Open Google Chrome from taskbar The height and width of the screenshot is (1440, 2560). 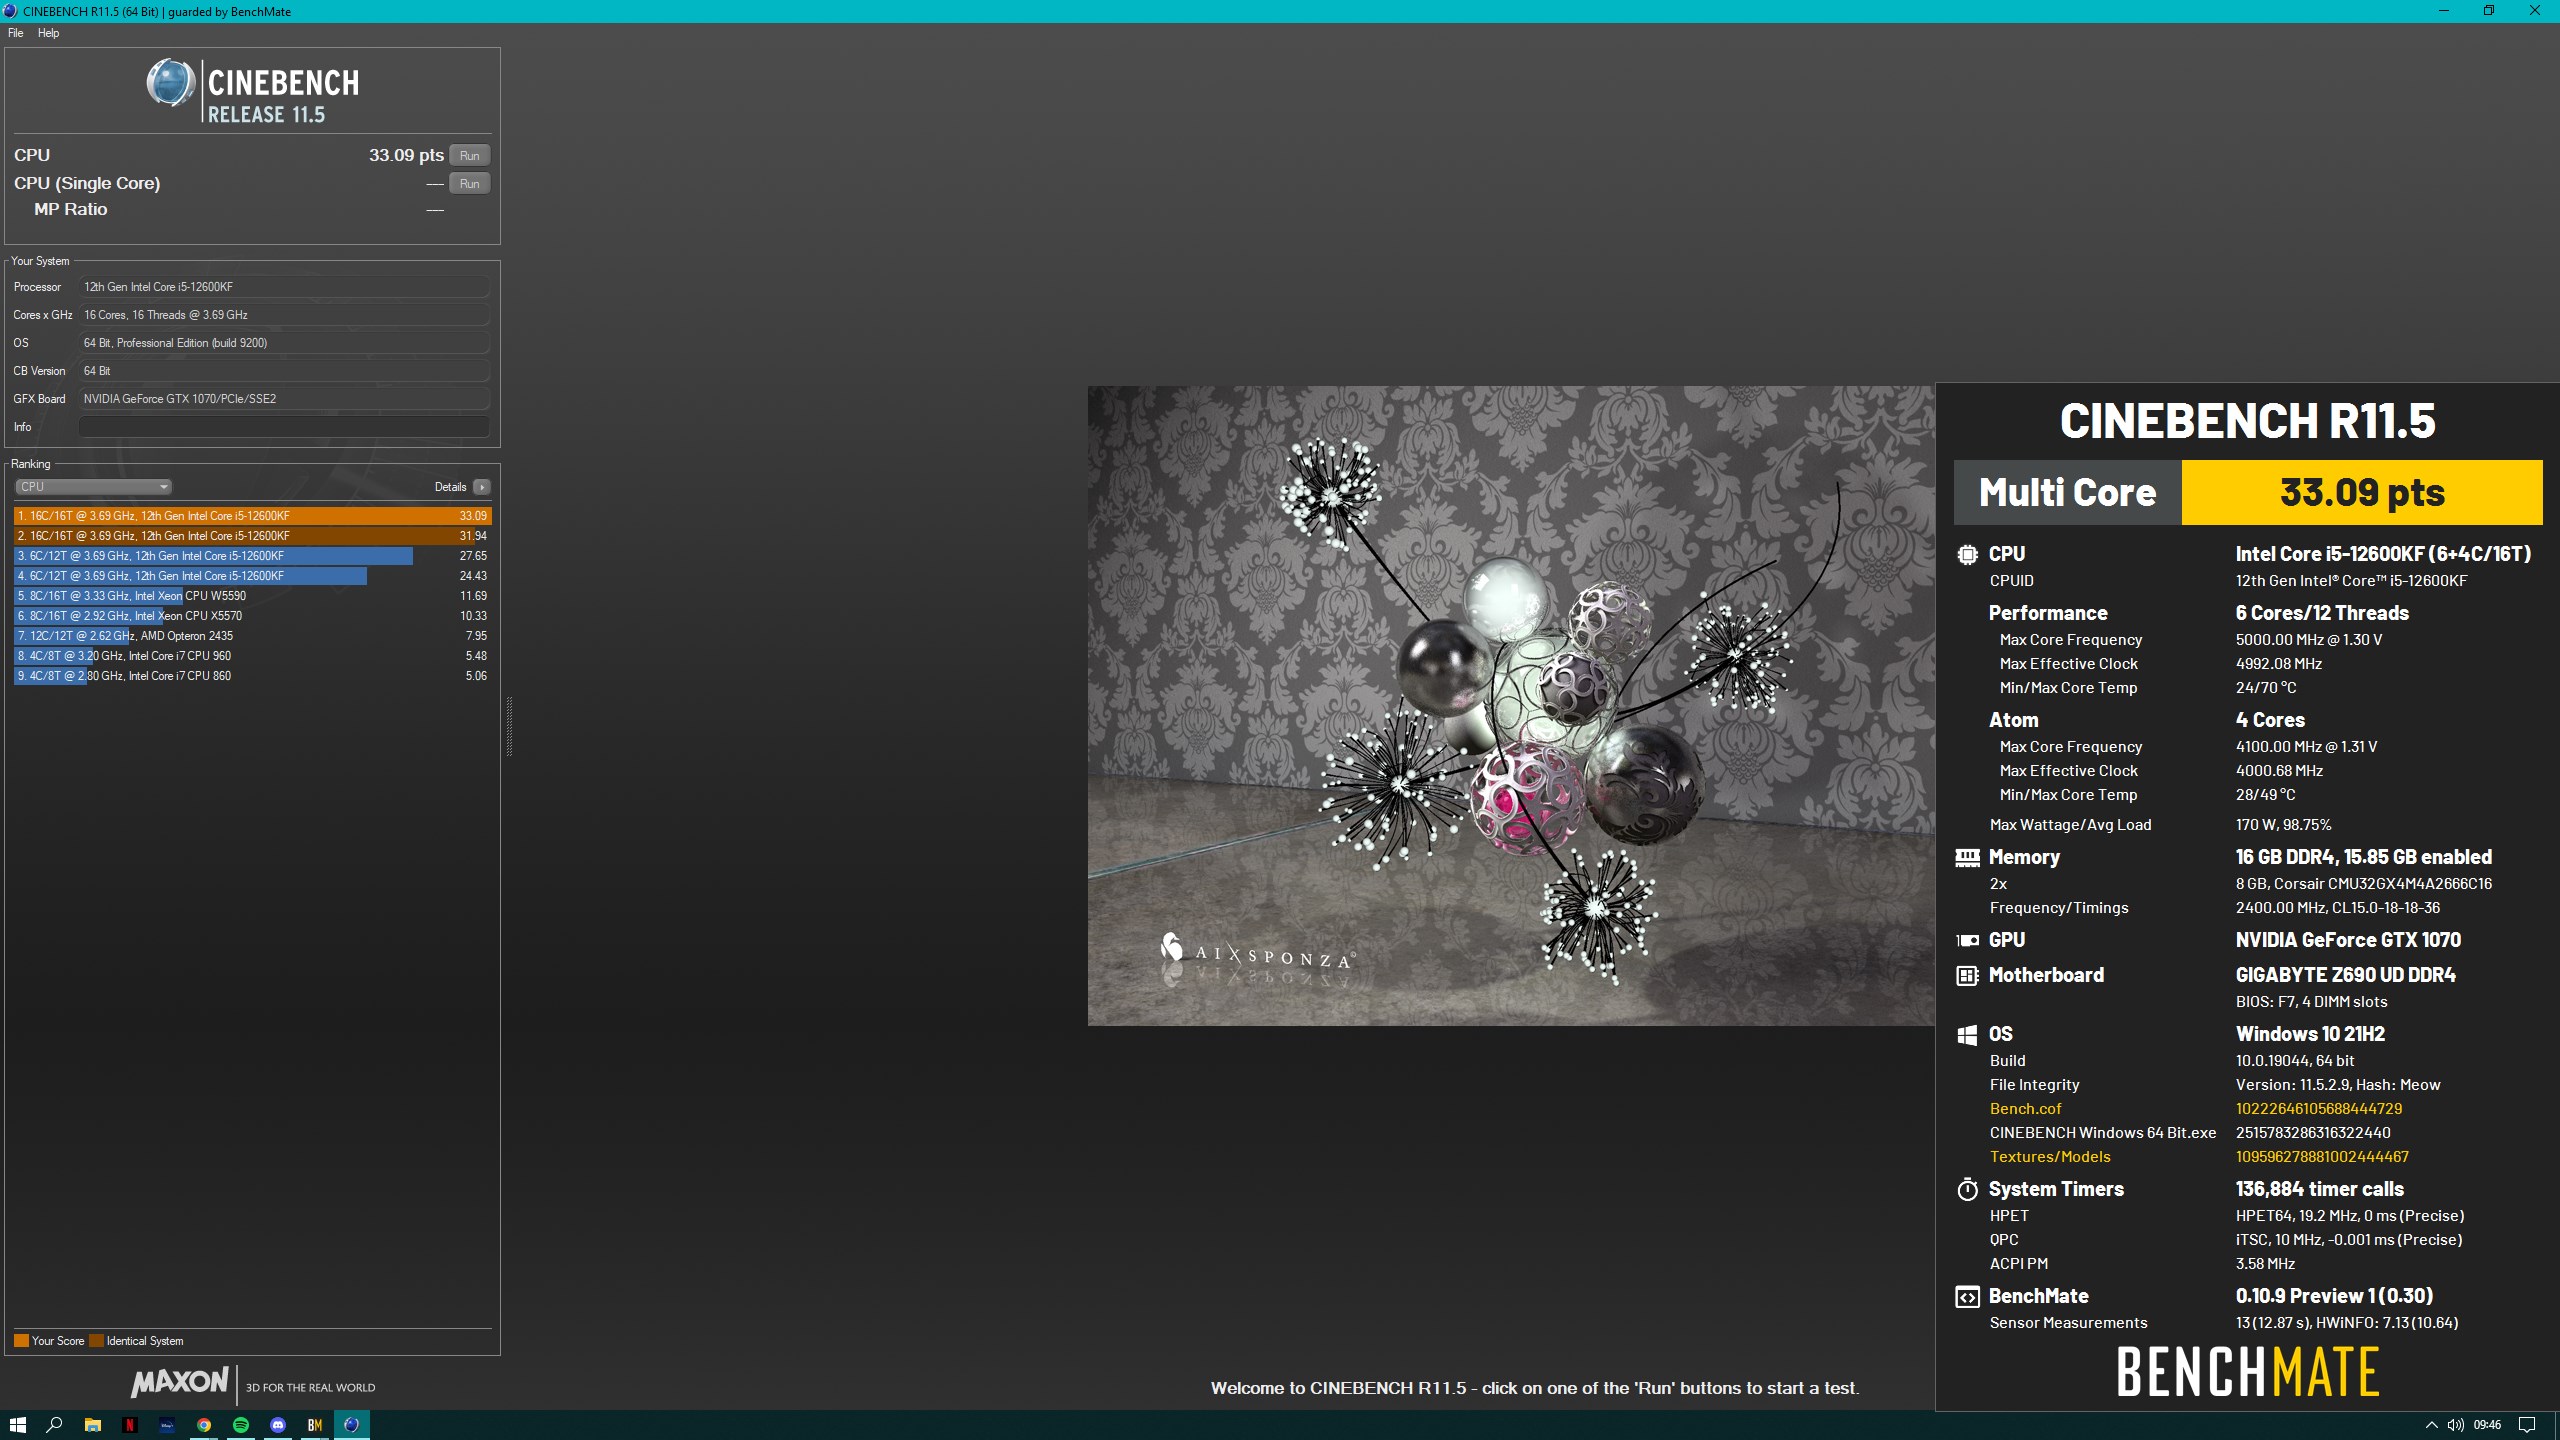click(203, 1425)
